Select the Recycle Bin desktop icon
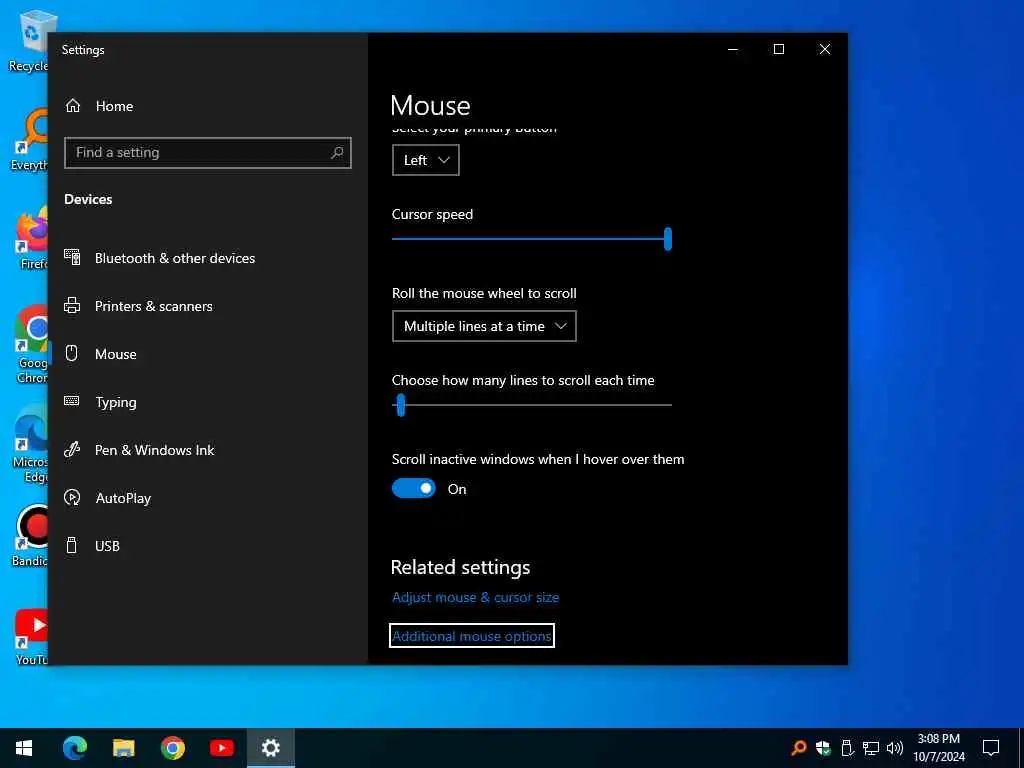This screenshot has width=1024, height=768. click(x=29, y=40)
